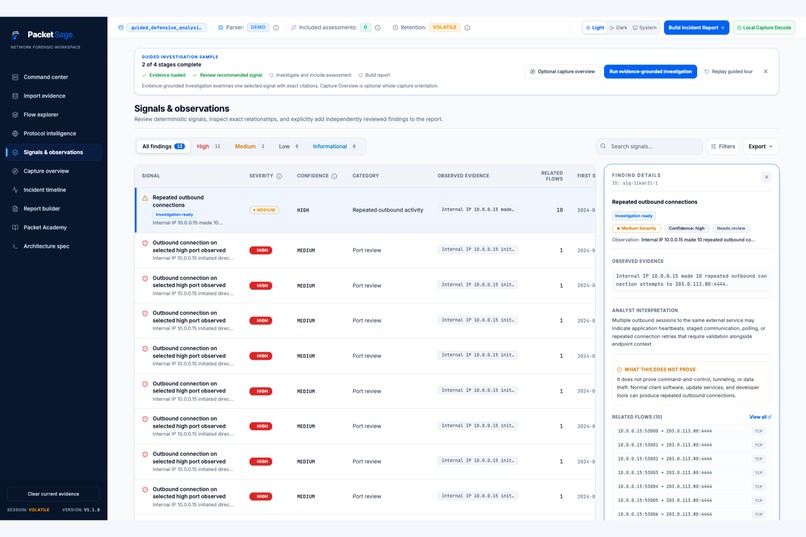Open Incident timeline in sidebar
The image size is (806, 537).
pos(53,190)
